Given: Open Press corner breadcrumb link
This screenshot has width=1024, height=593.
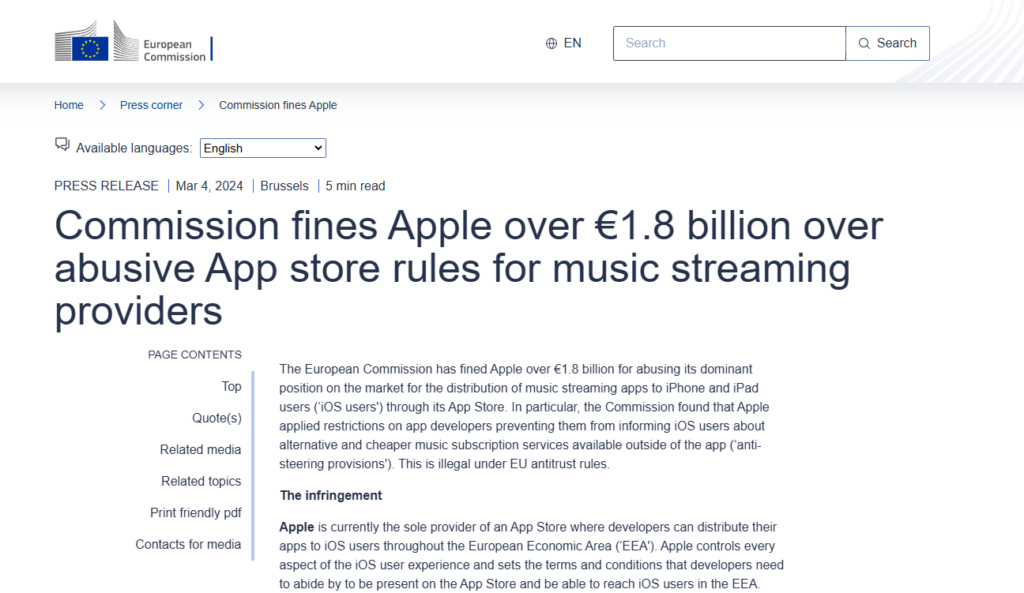Looking at the screenshot, I should [x=151, y=105].
